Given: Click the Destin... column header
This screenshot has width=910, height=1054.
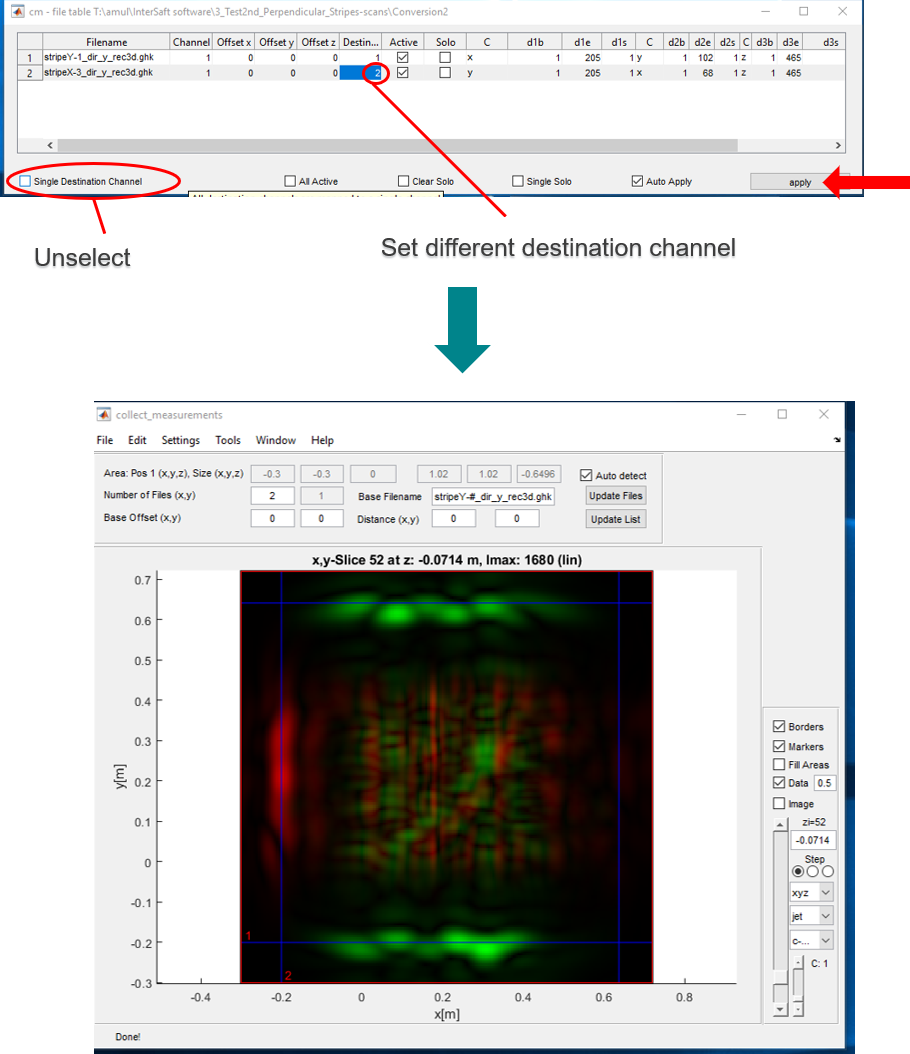Looking at the screenshot, I should tap(361, 42).
